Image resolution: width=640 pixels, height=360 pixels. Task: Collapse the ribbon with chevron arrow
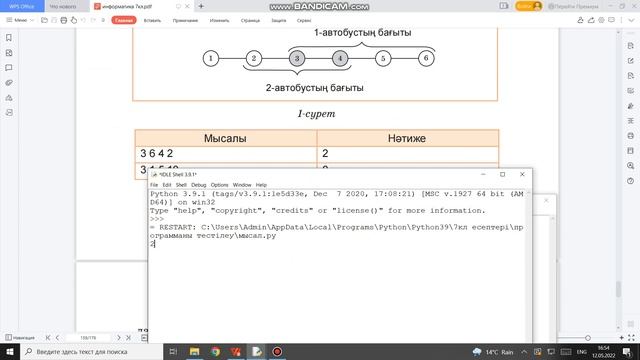(631, 20)
